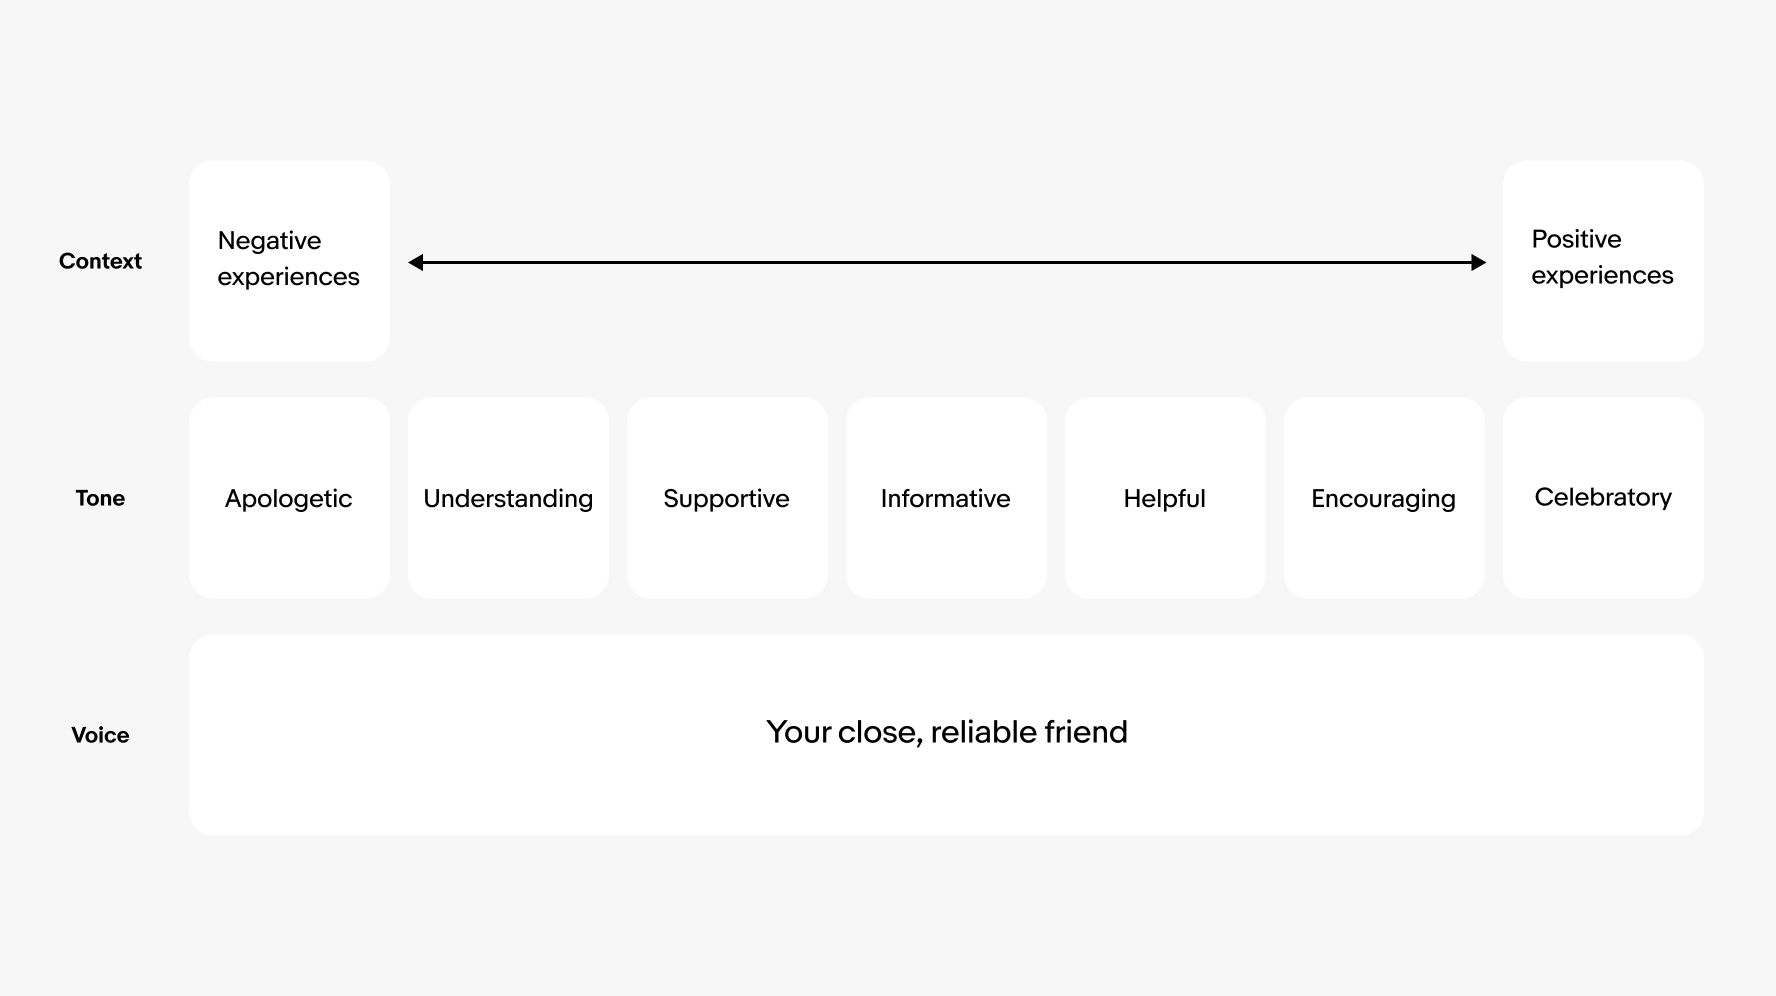Click the Voice row label
The image size is (1776, 996).
pos(100,735)
